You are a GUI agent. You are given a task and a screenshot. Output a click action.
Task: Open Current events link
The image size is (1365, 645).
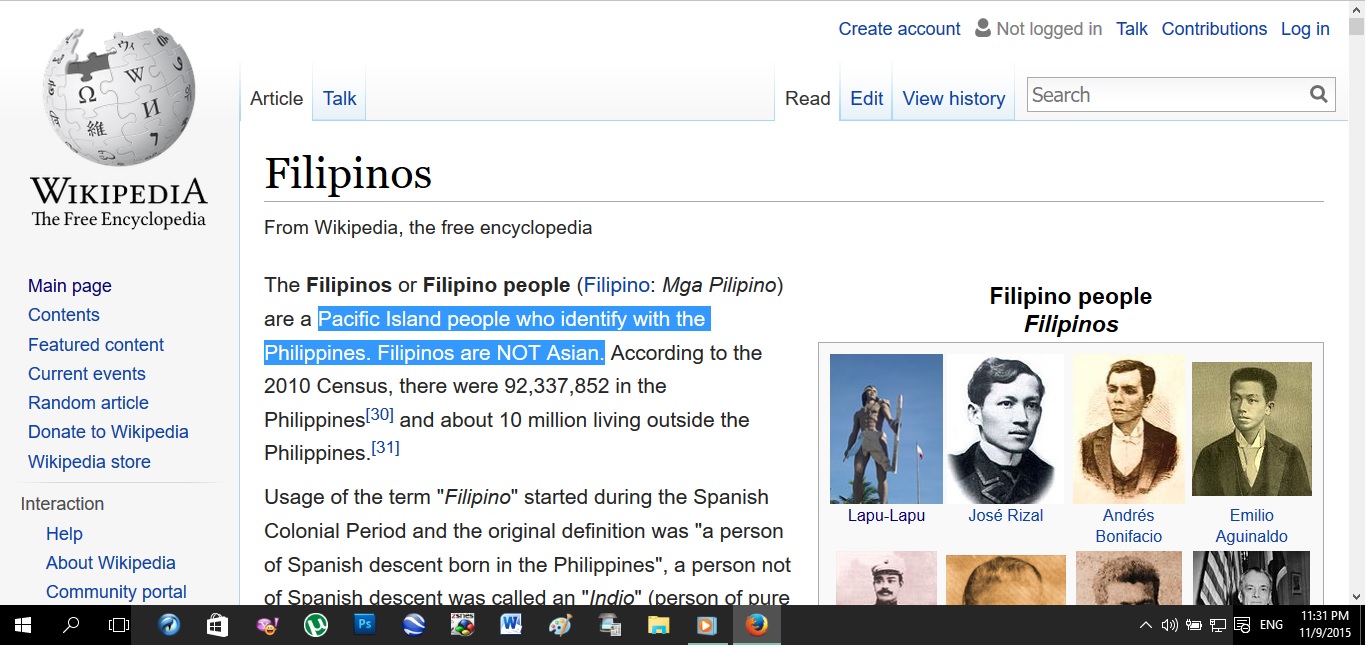[x=87, y=374]
